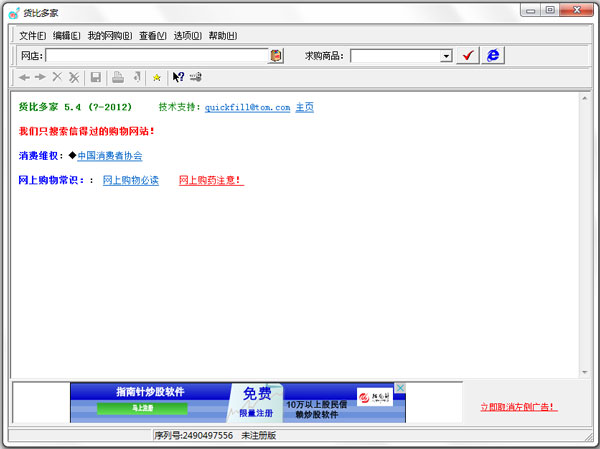
Task: Open the 中国消费者协会 link
Action: [110, 156]
